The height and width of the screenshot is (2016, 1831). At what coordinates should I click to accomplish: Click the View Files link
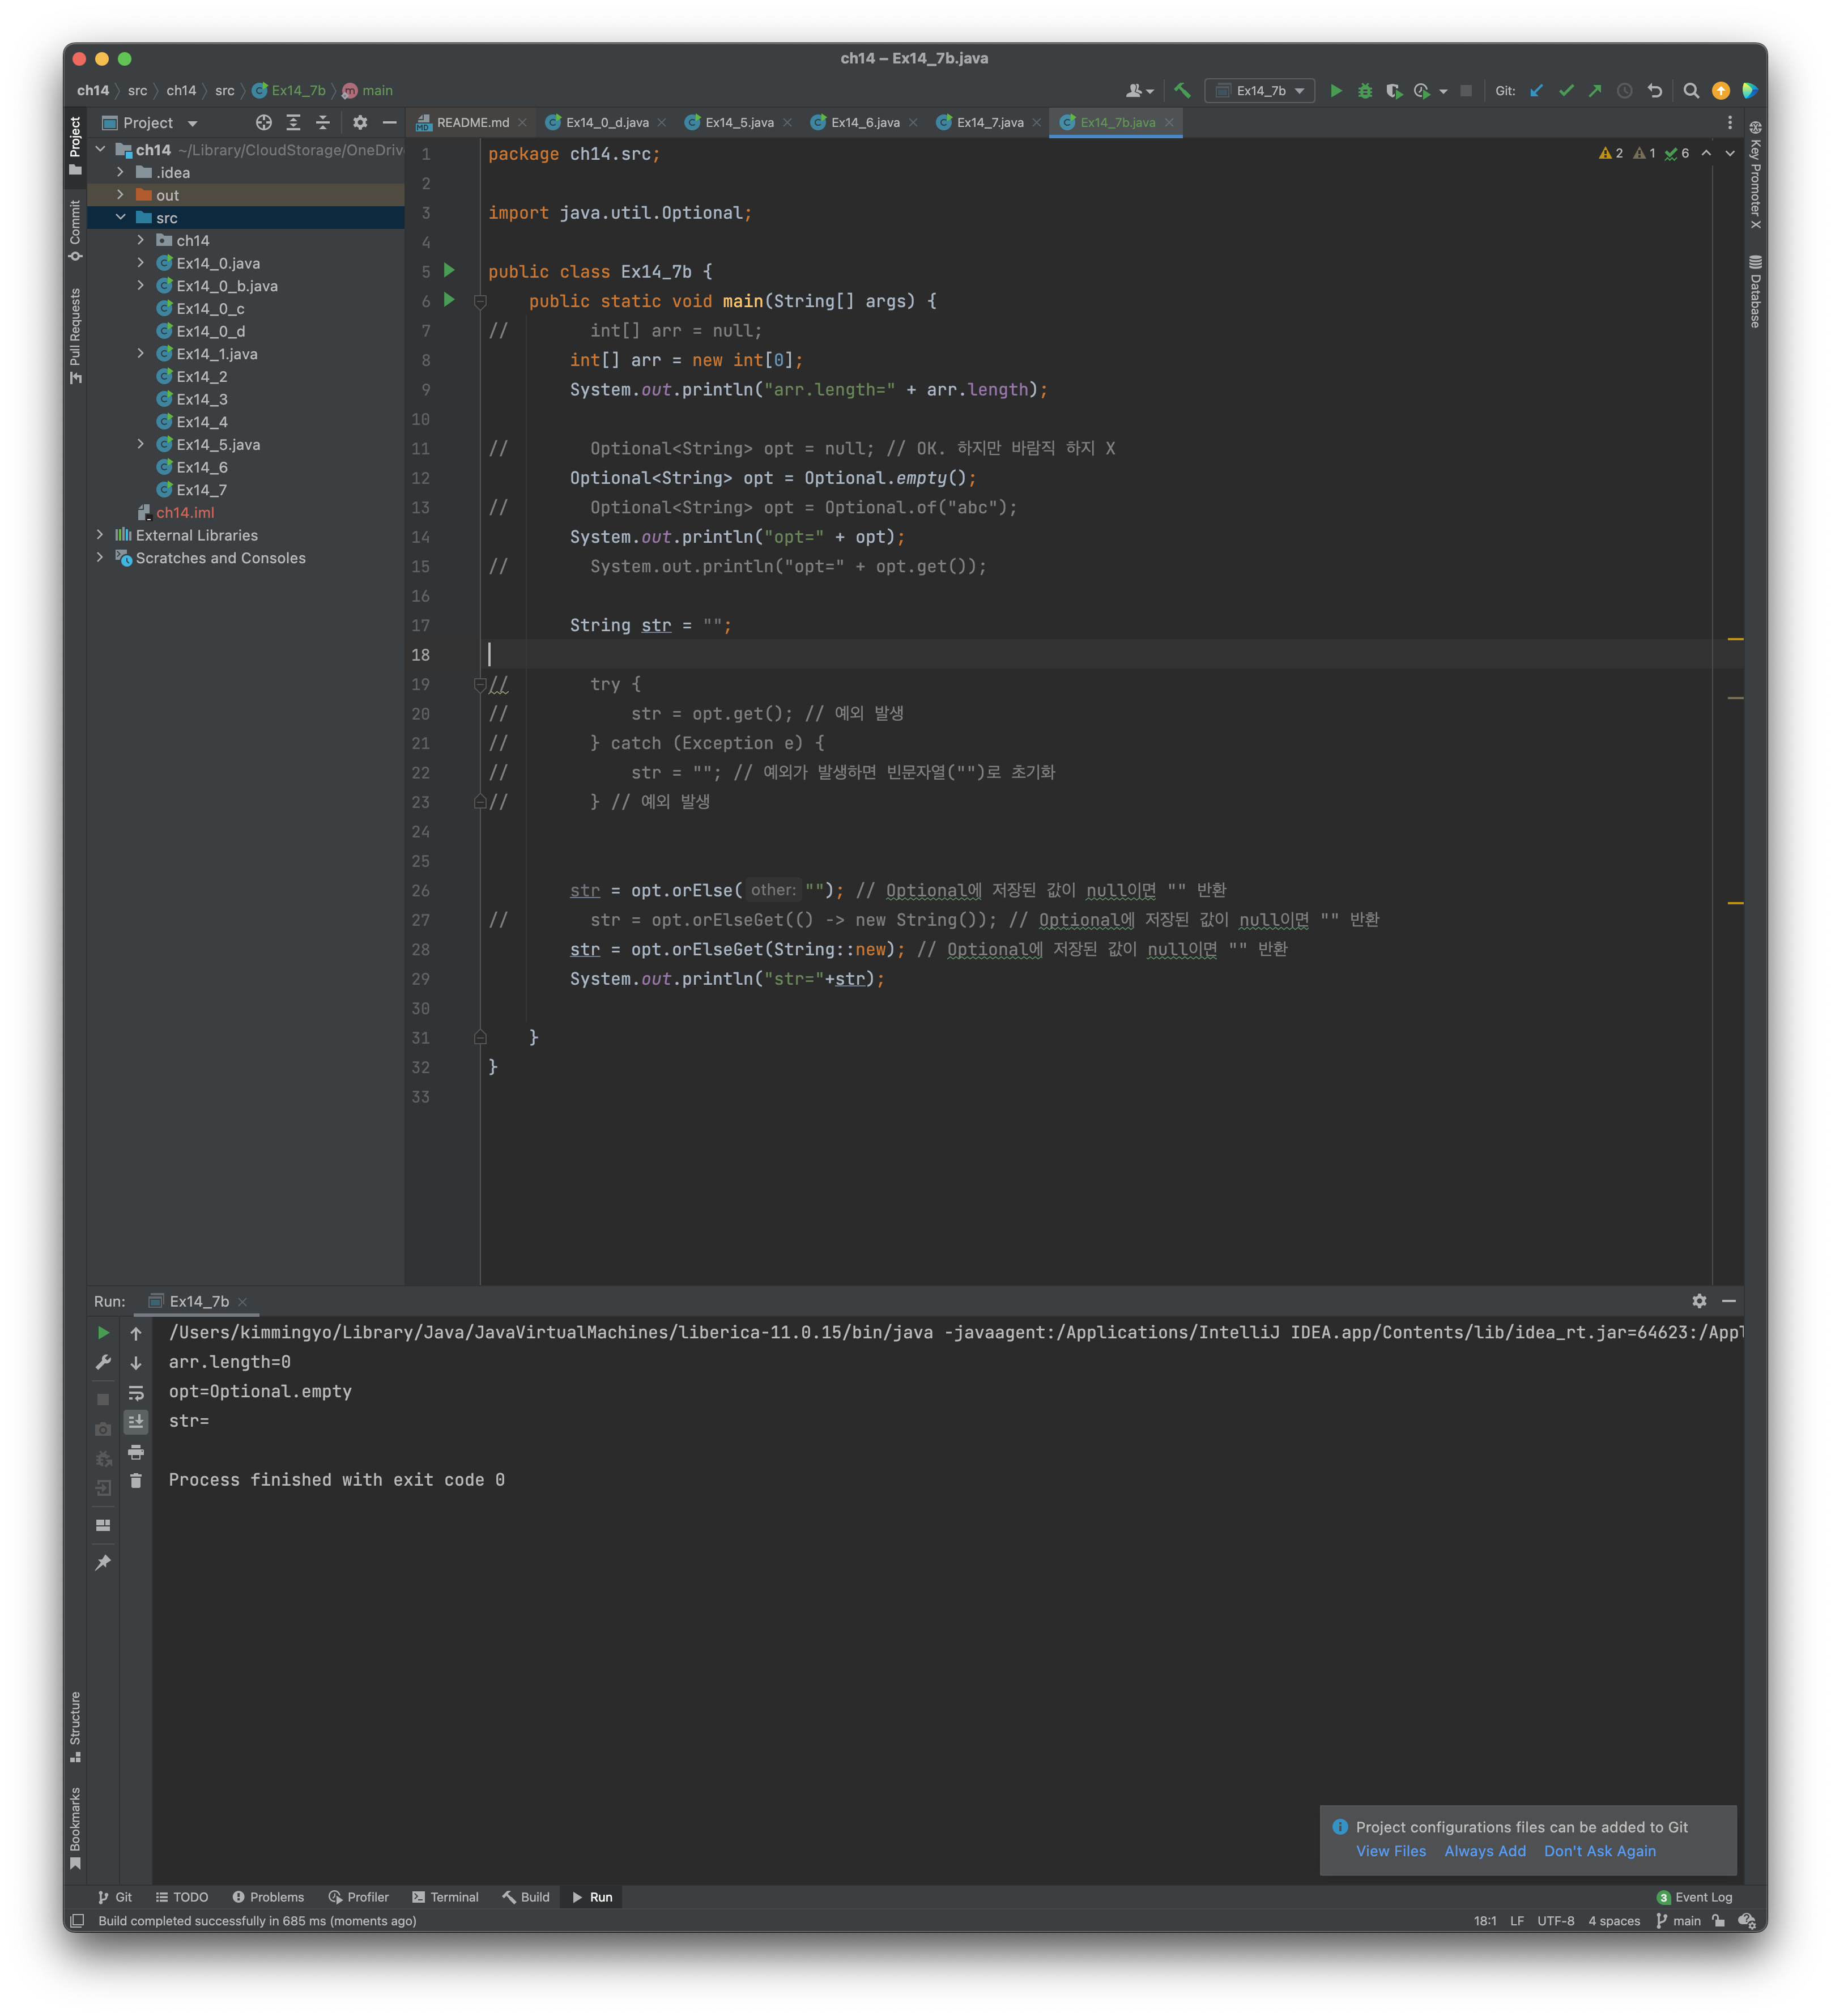click(1390, 1851)
